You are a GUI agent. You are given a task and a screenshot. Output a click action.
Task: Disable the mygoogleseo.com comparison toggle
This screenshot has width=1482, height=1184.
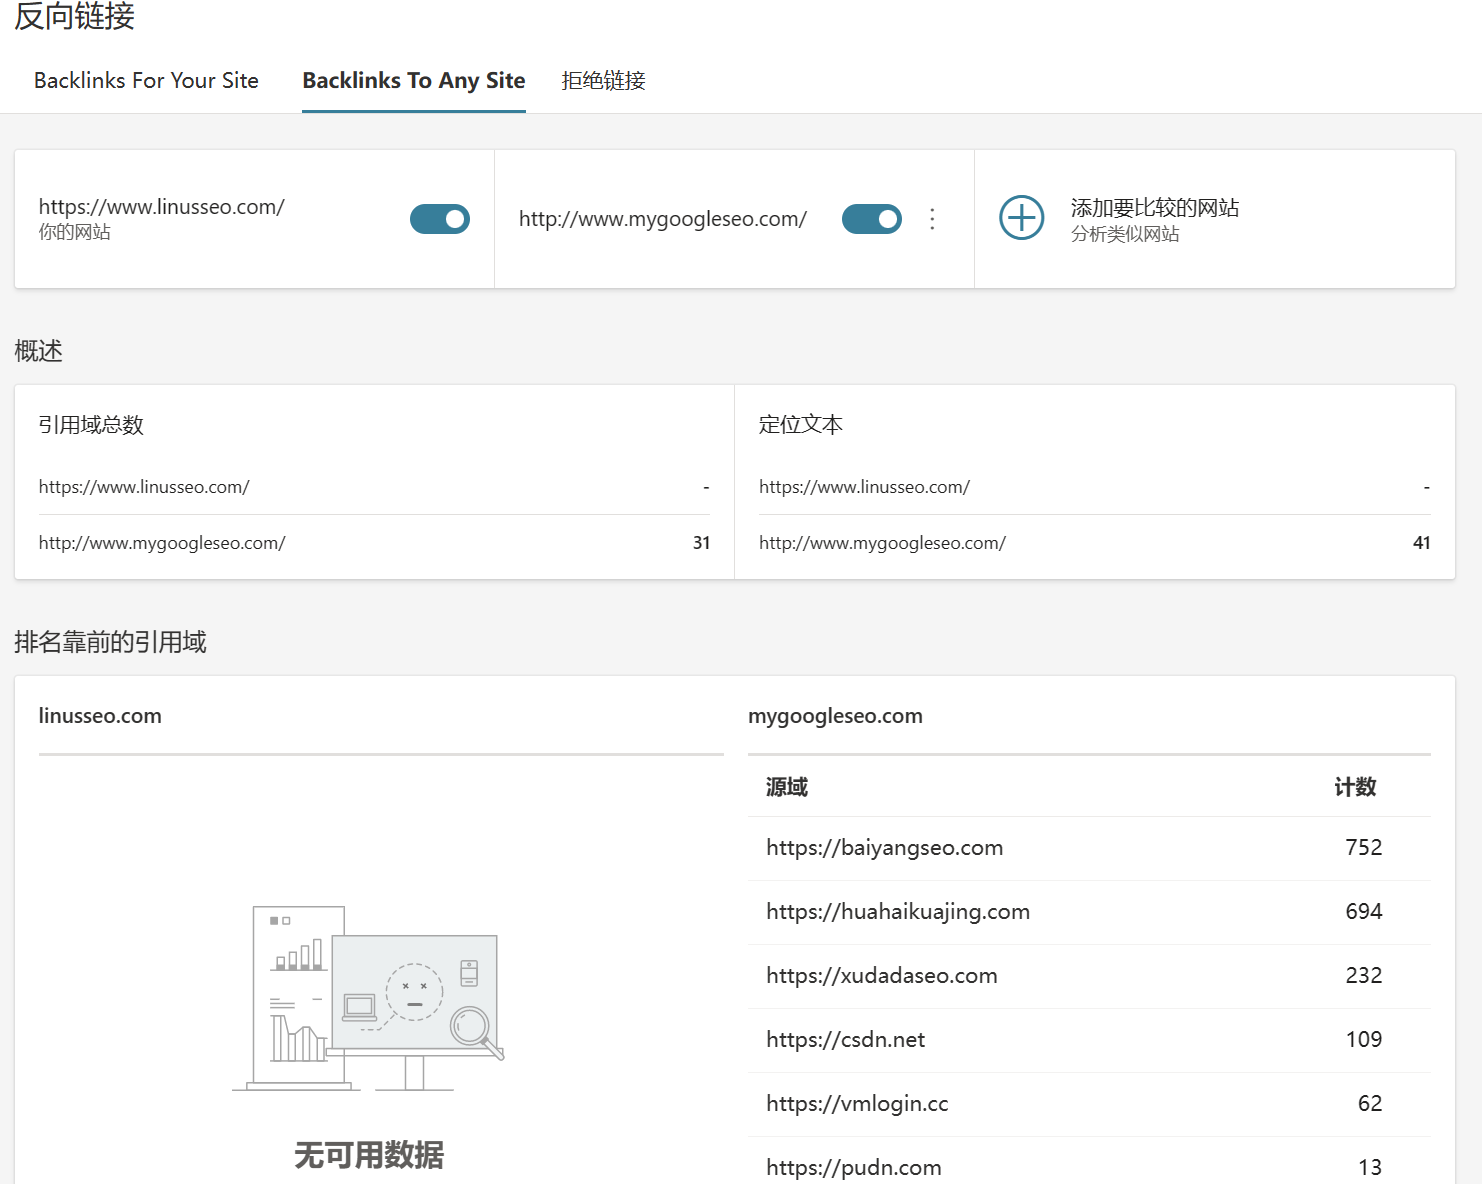click(871, 219)
